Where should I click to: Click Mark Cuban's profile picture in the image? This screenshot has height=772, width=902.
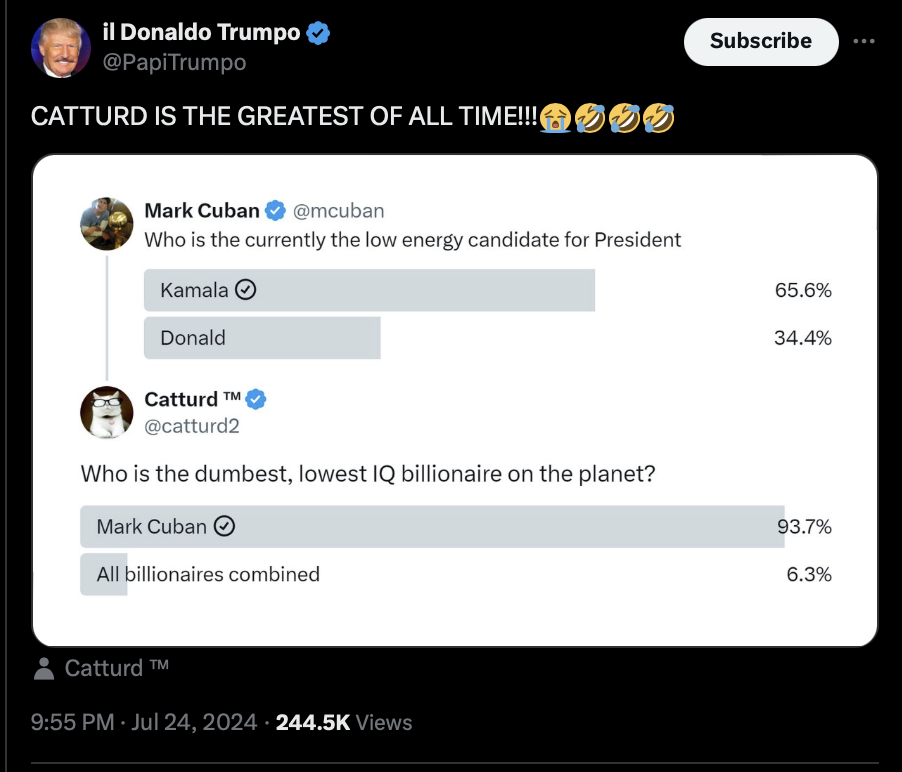[107, 224]
